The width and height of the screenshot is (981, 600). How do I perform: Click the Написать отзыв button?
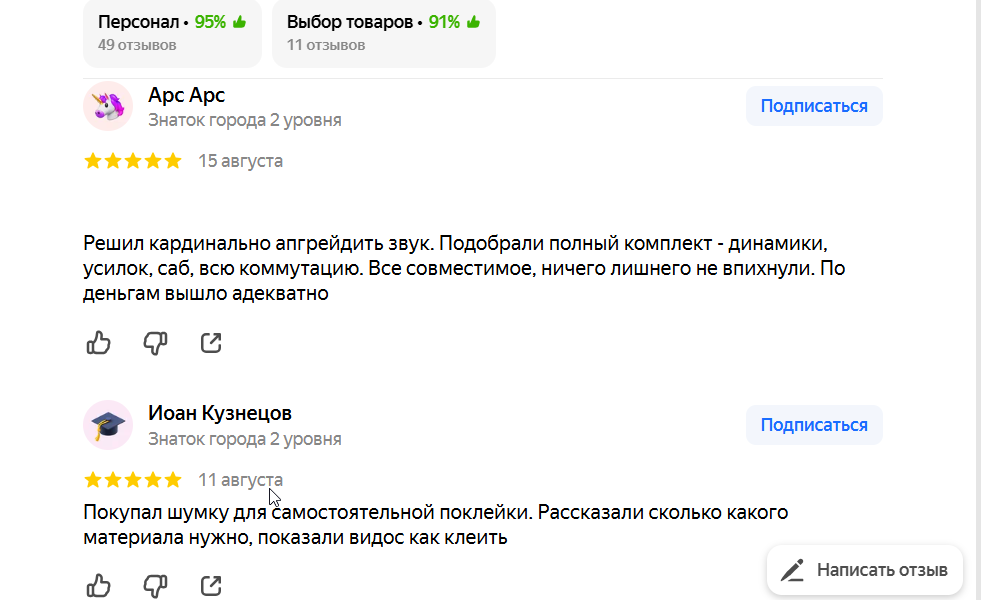click(x=865, y=570)
